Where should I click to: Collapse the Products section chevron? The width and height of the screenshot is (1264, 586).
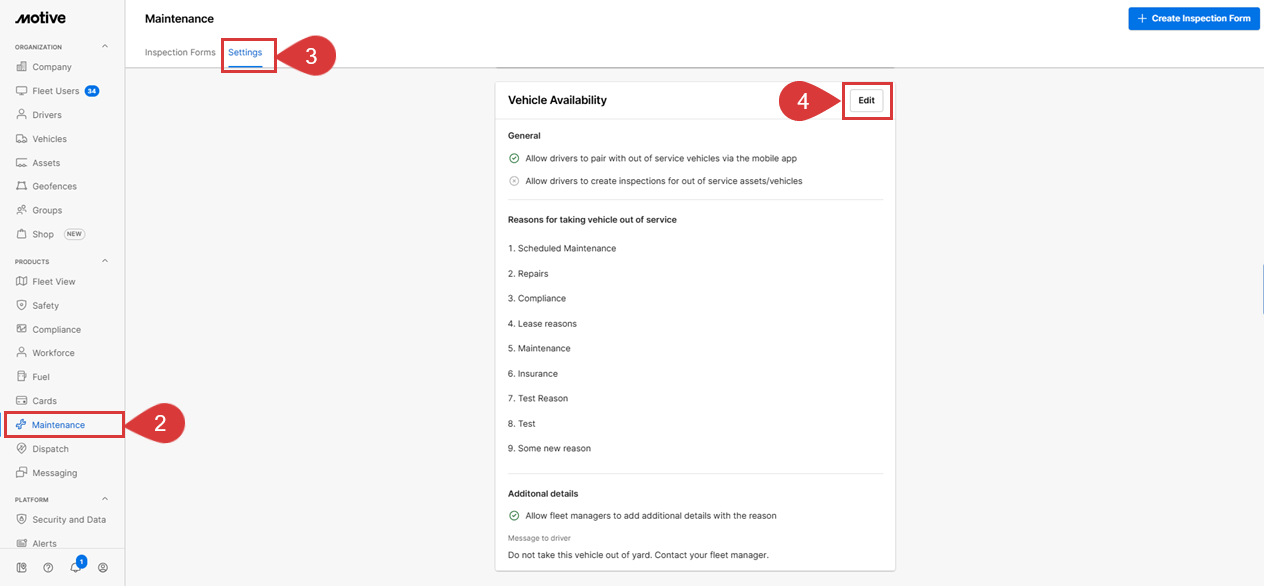pos(105,261)
